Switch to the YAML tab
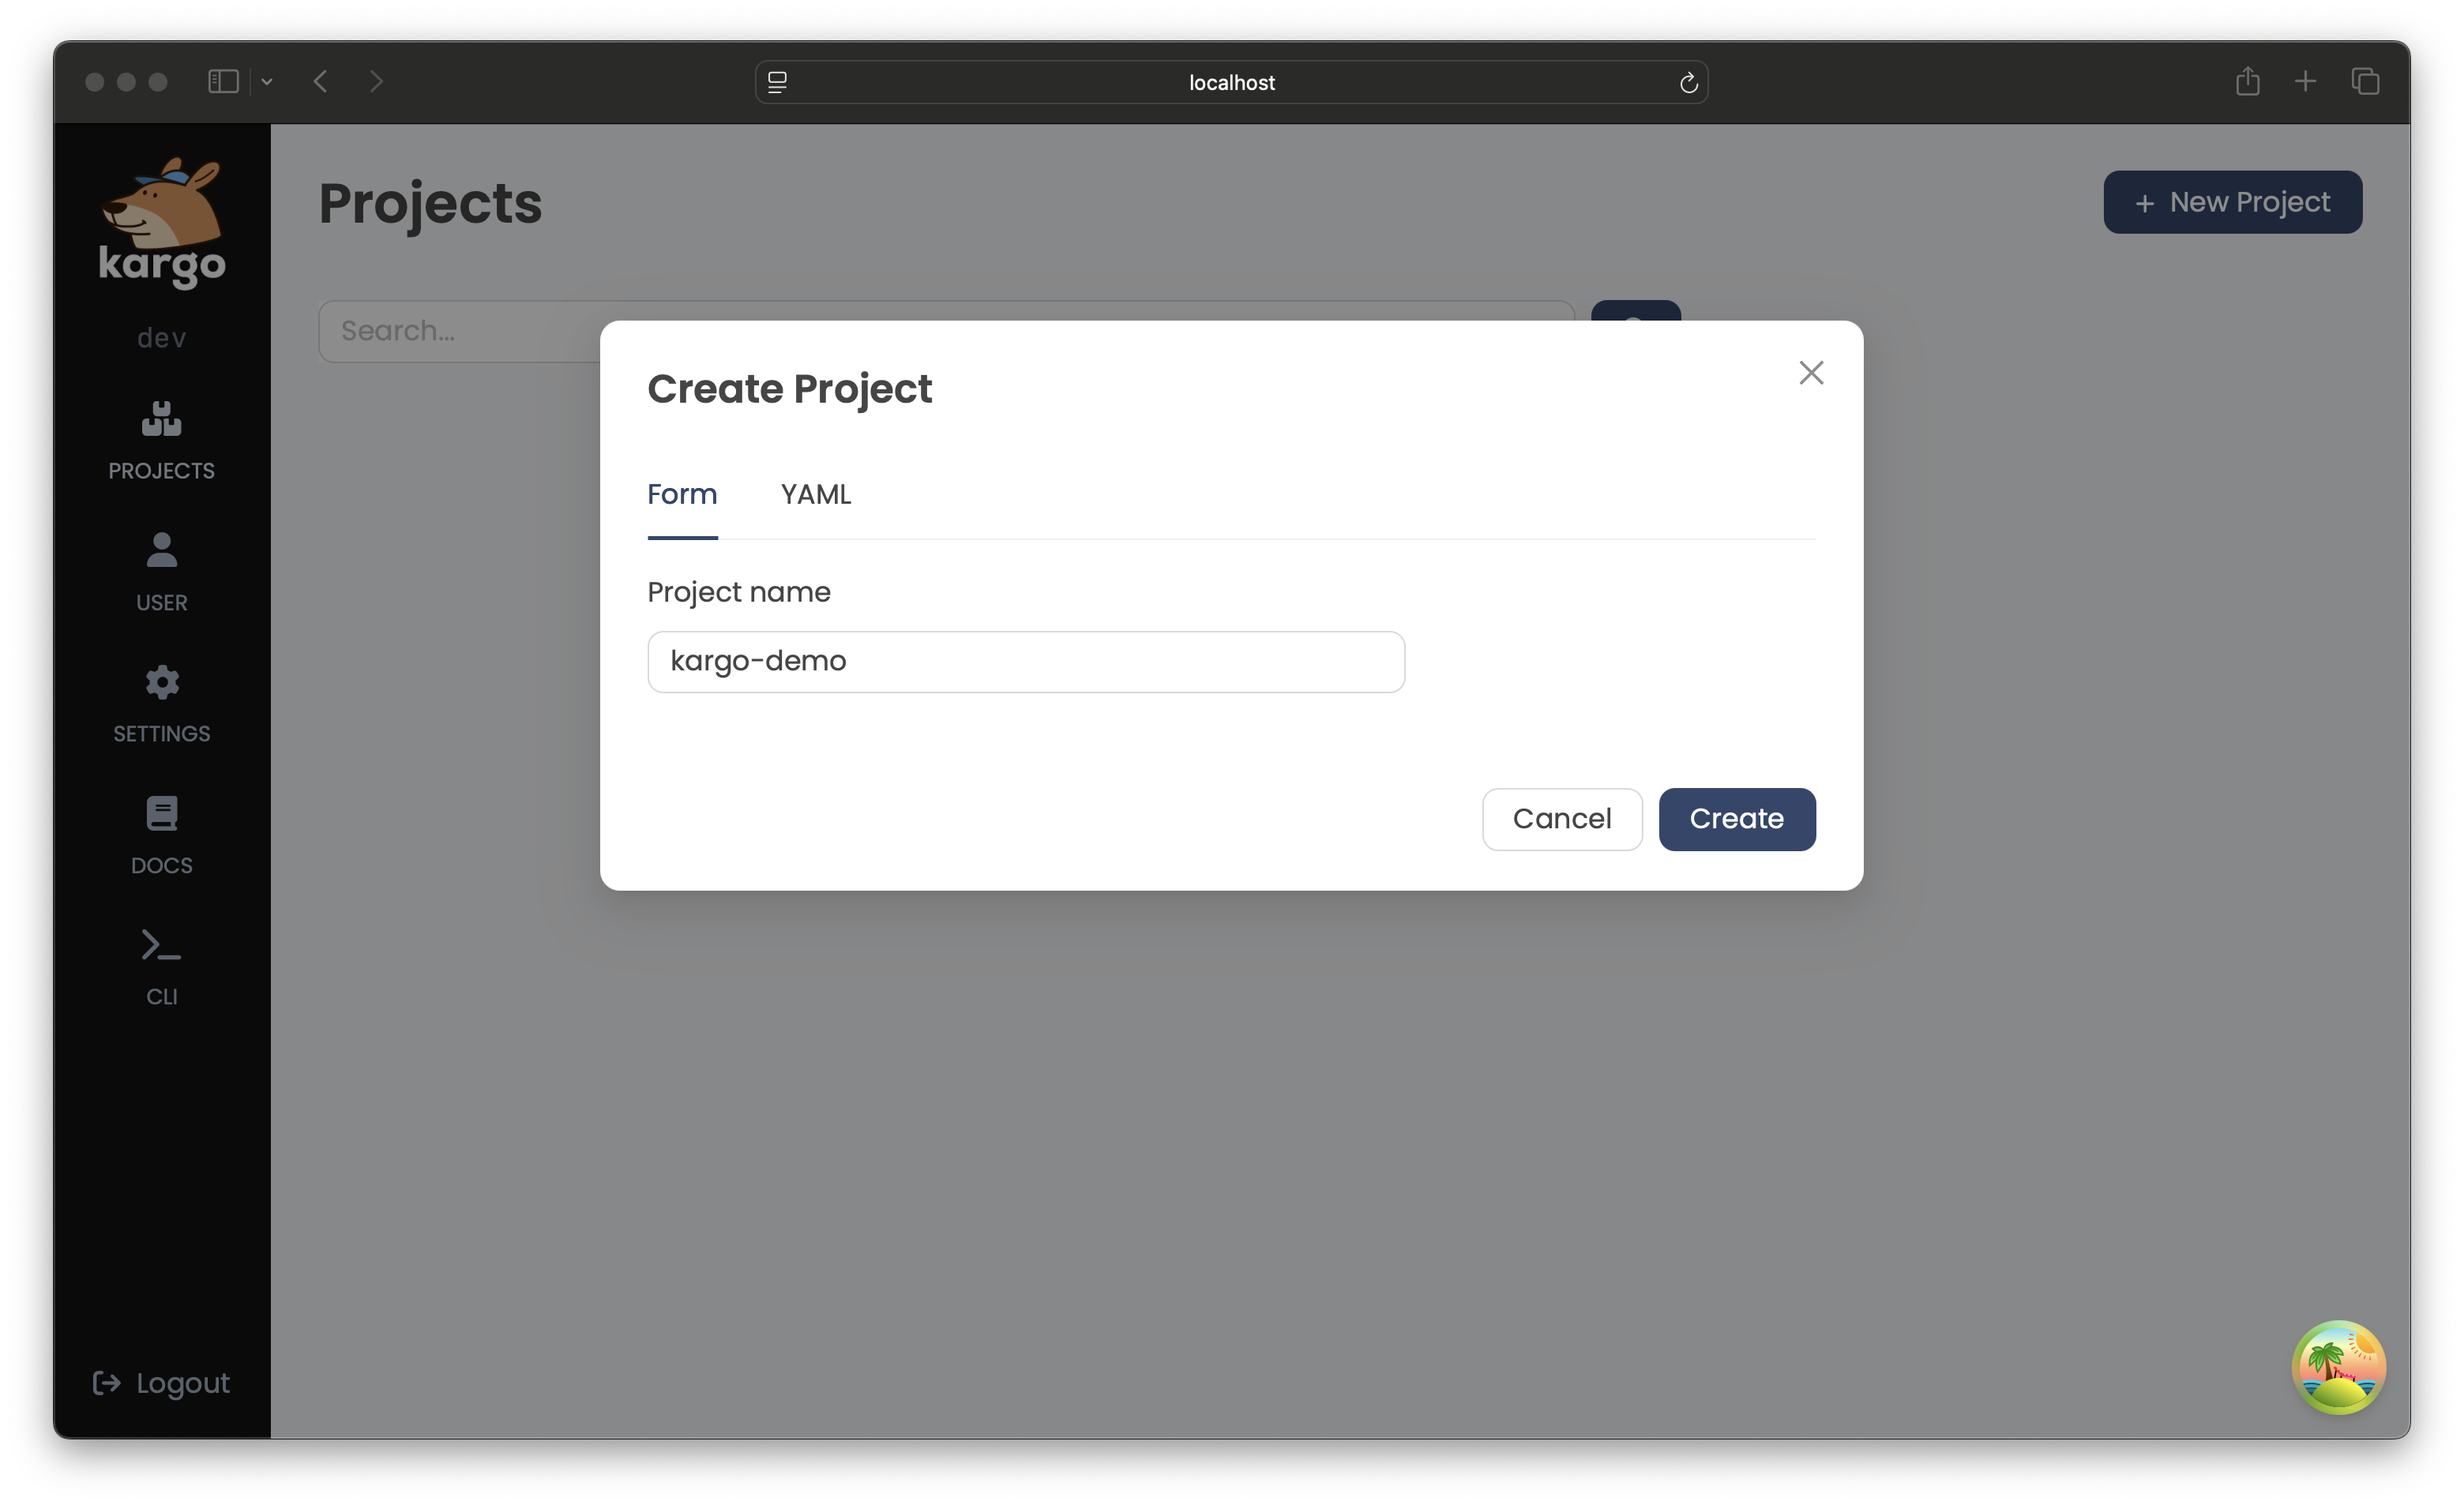The width and height of the screenshot is (2464, 1505). (x=815, y=494)
